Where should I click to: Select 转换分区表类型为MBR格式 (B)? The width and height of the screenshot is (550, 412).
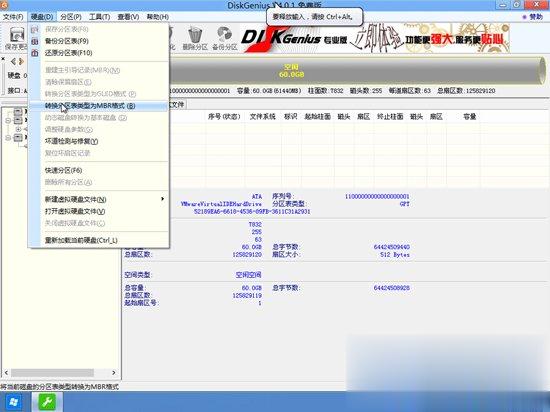click(x=98, y=106)
